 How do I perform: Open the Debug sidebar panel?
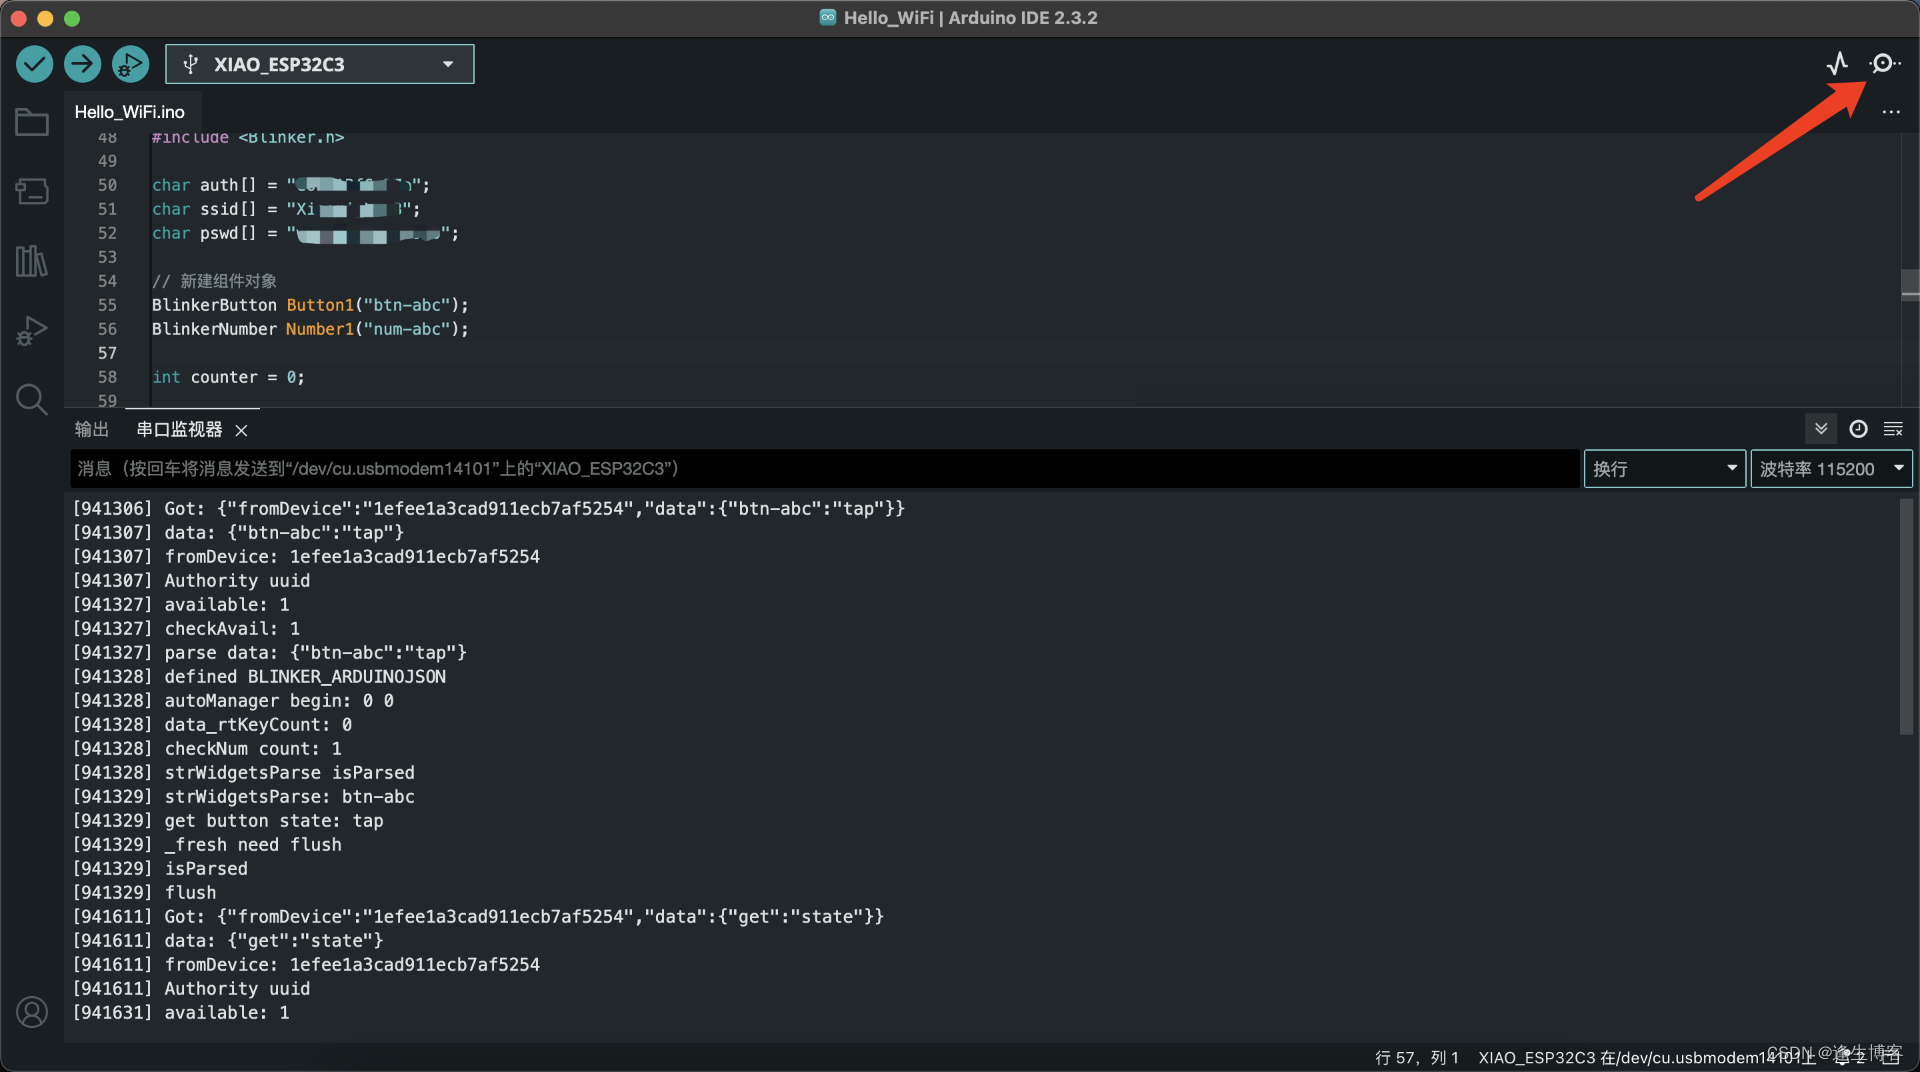click(x=32, y=330)
